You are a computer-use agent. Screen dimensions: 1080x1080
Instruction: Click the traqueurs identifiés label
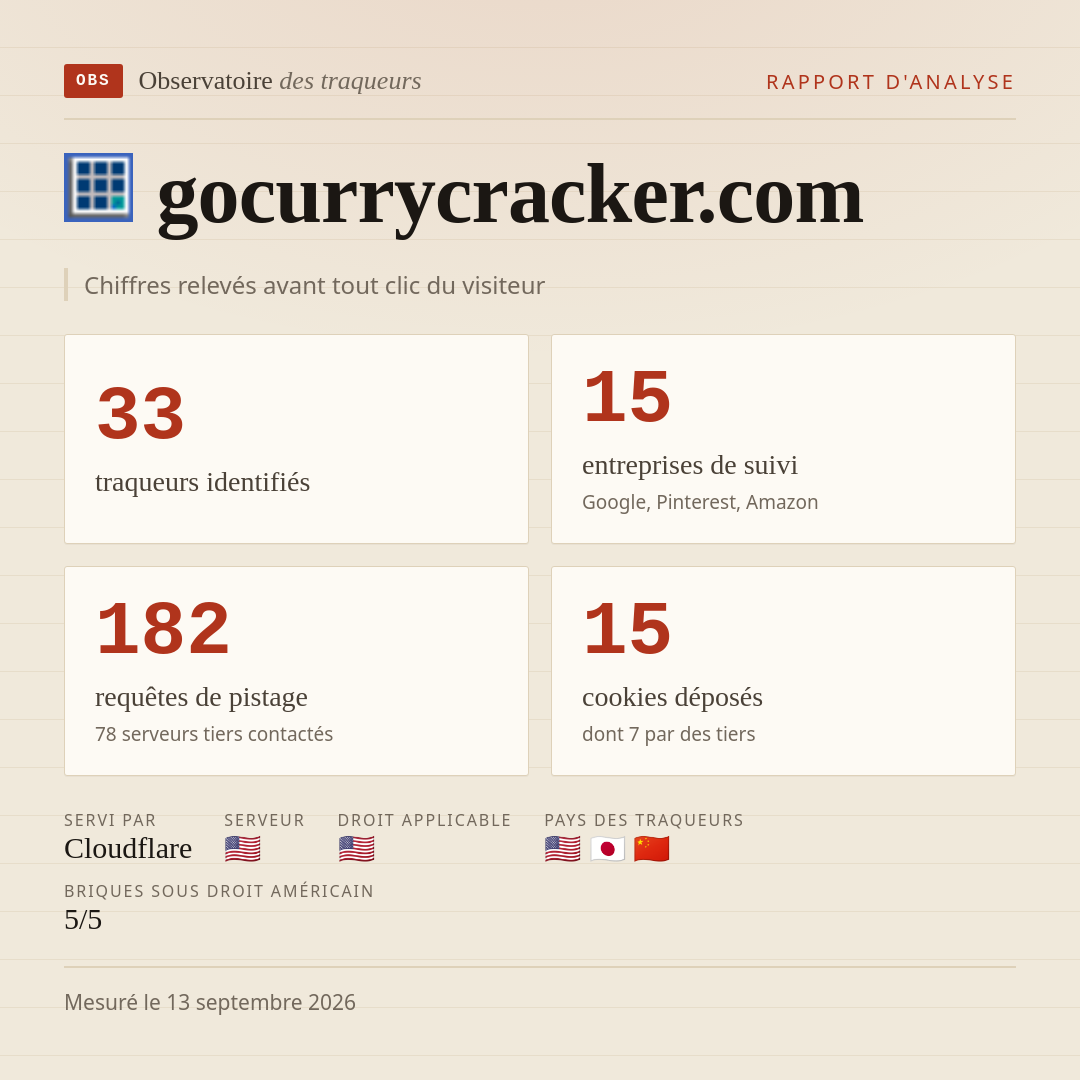[x=202, y=482]
